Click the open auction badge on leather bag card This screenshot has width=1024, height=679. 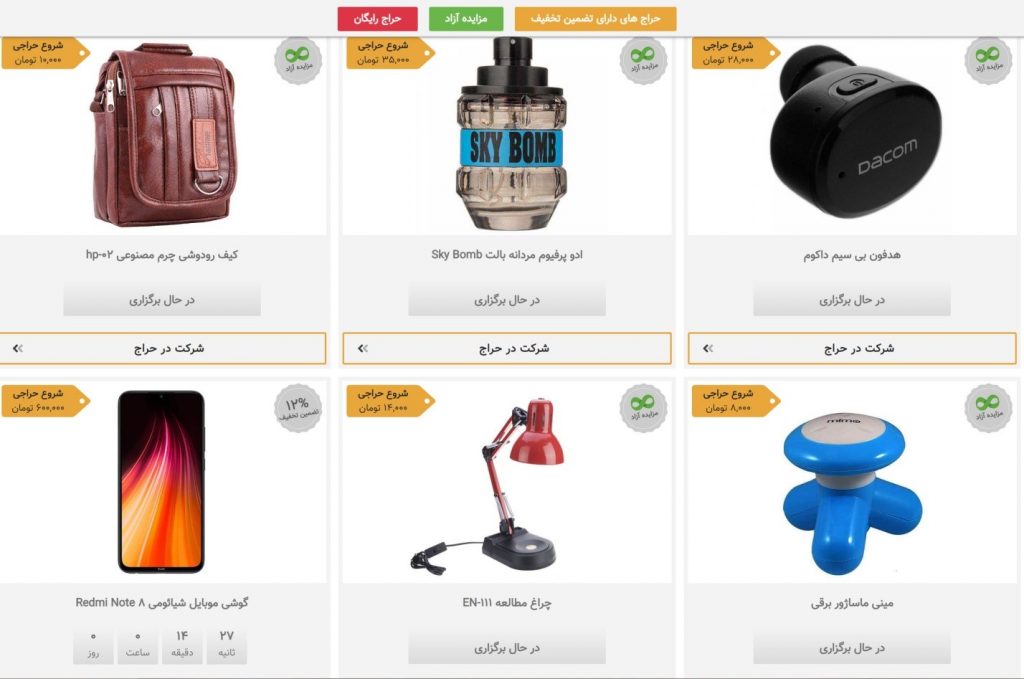pyautogui.click(x=298, y=61)
